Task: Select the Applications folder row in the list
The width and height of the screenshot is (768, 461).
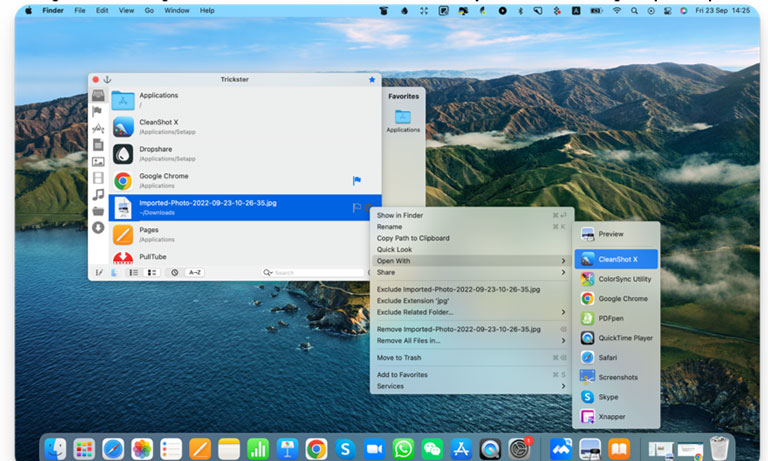Action: click(245, 100)
